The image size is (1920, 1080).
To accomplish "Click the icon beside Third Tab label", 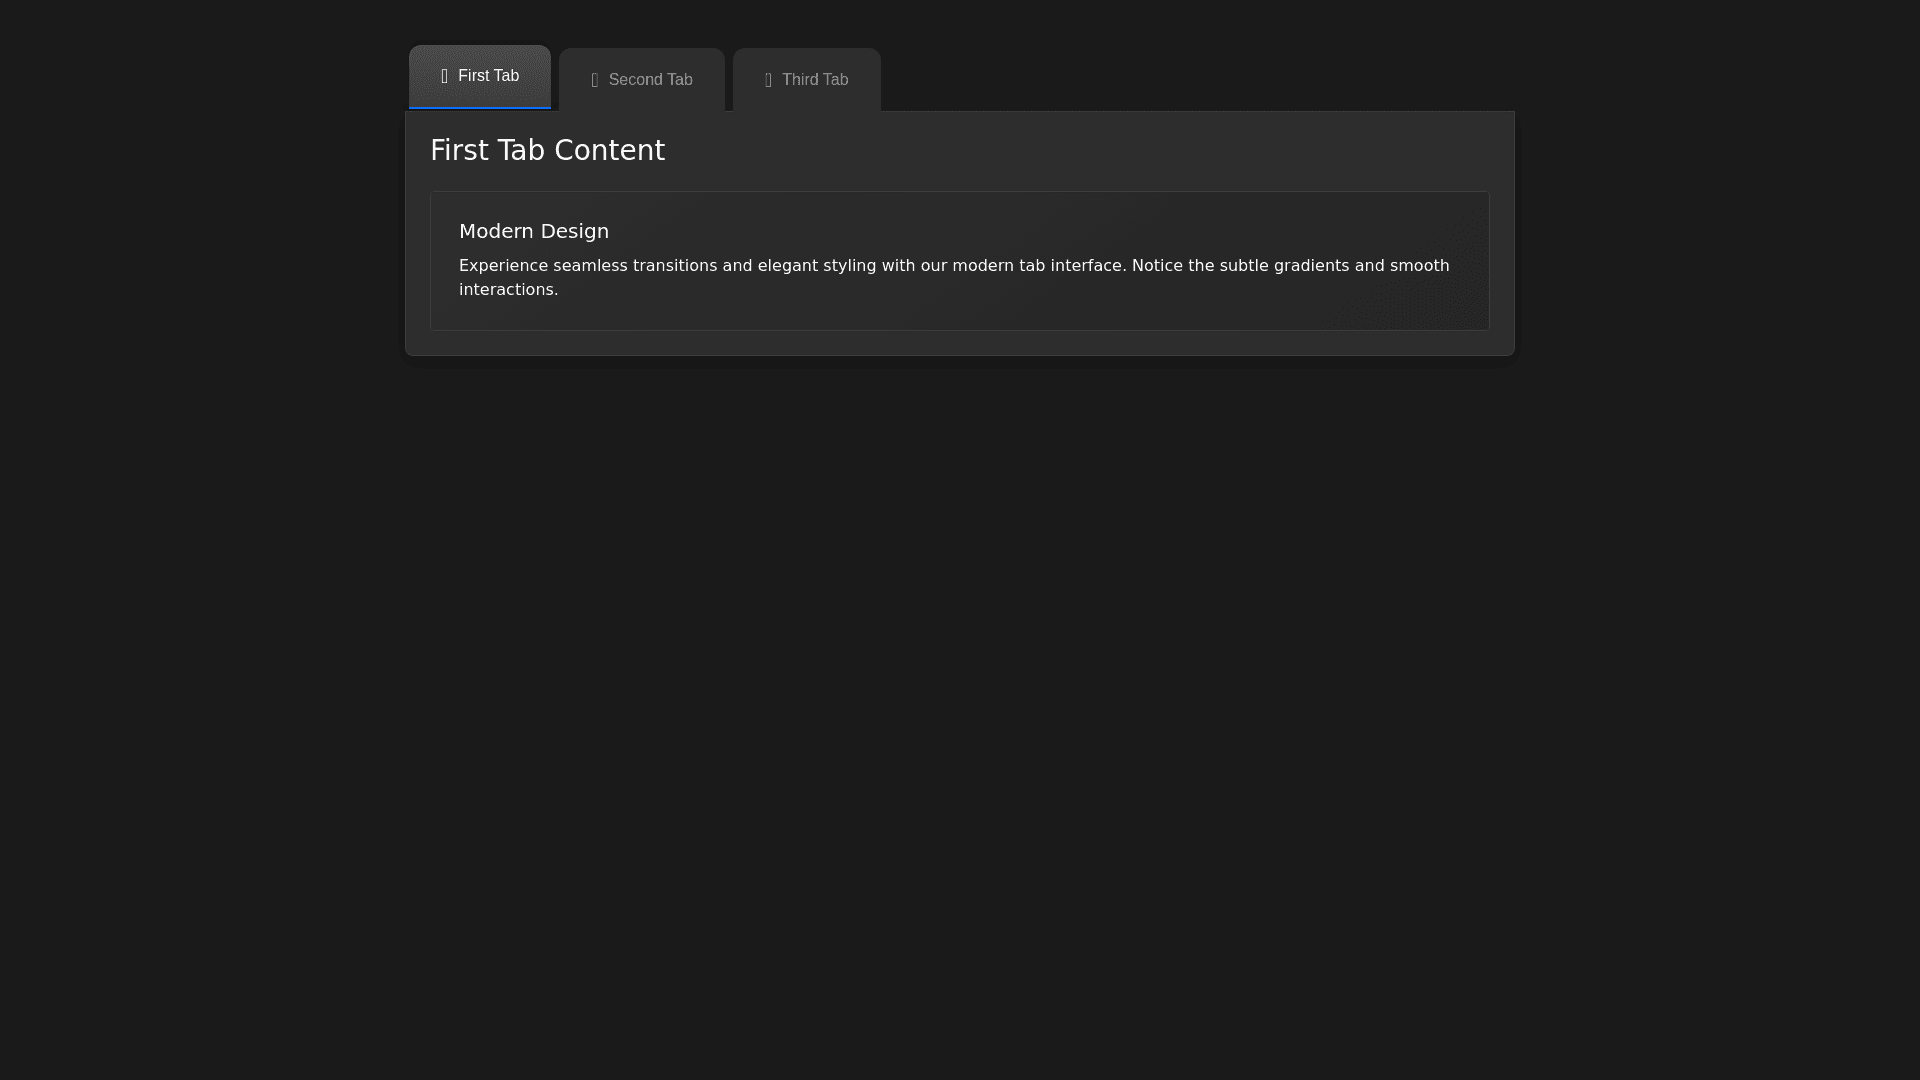I will coord(769,80).
